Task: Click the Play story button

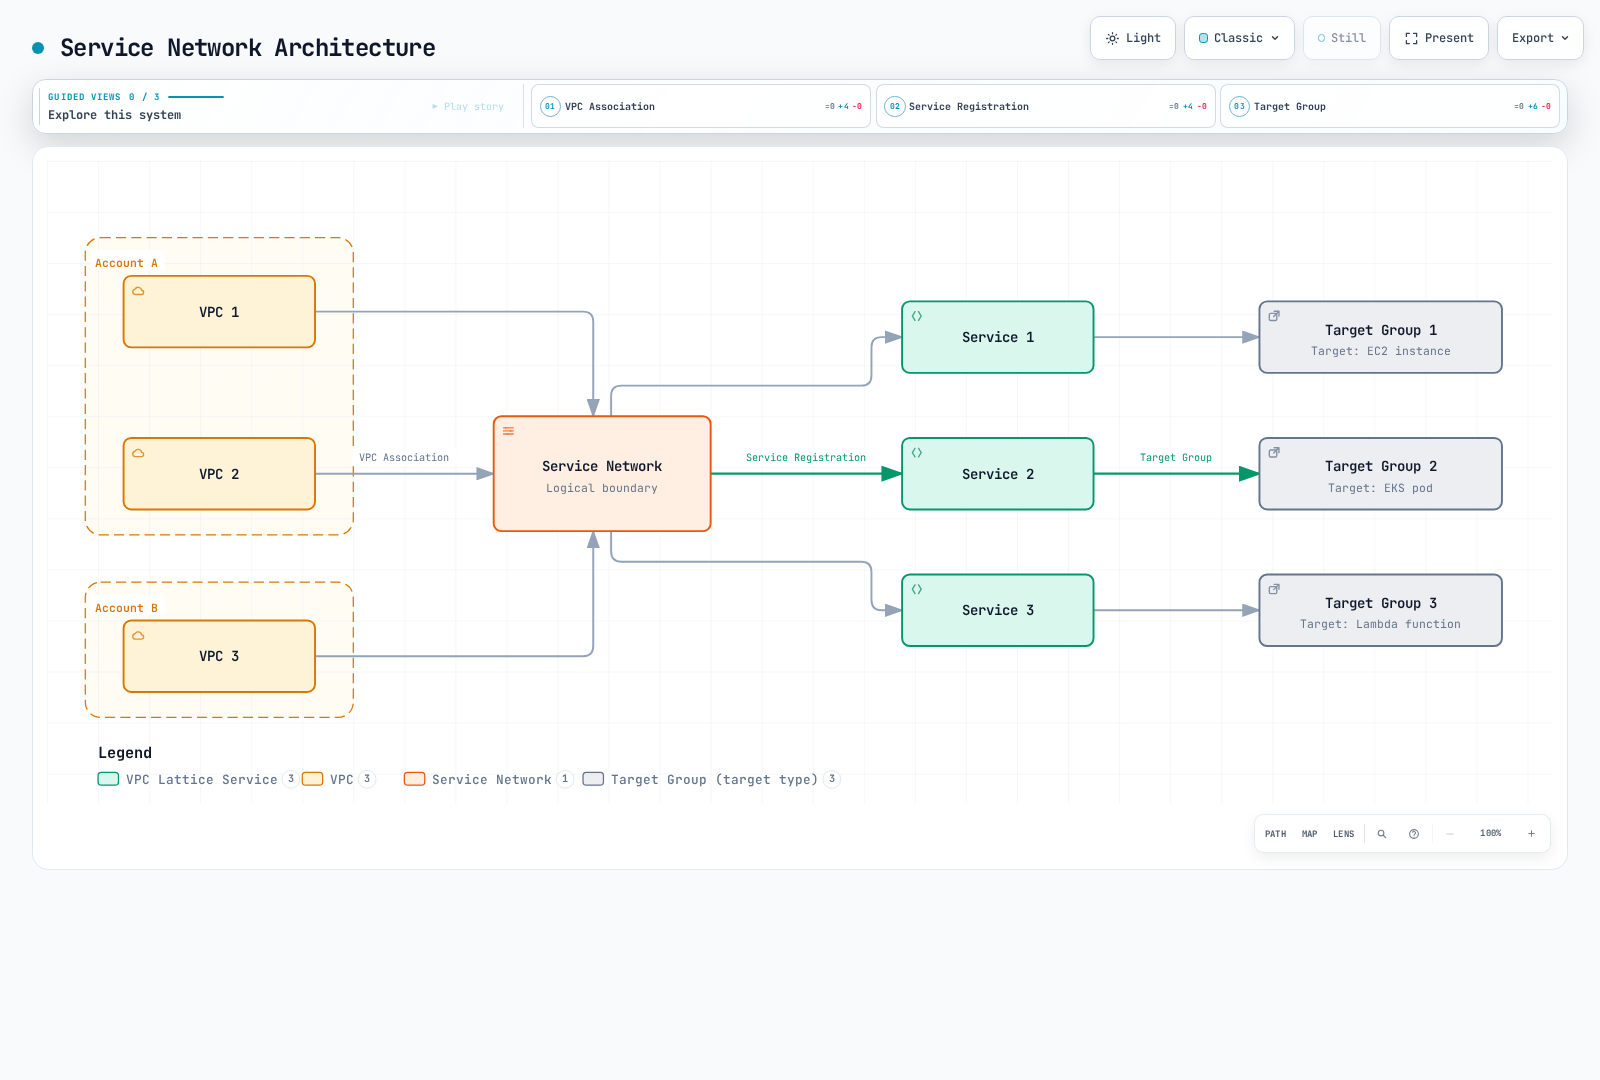Action: tap(468, 106)
